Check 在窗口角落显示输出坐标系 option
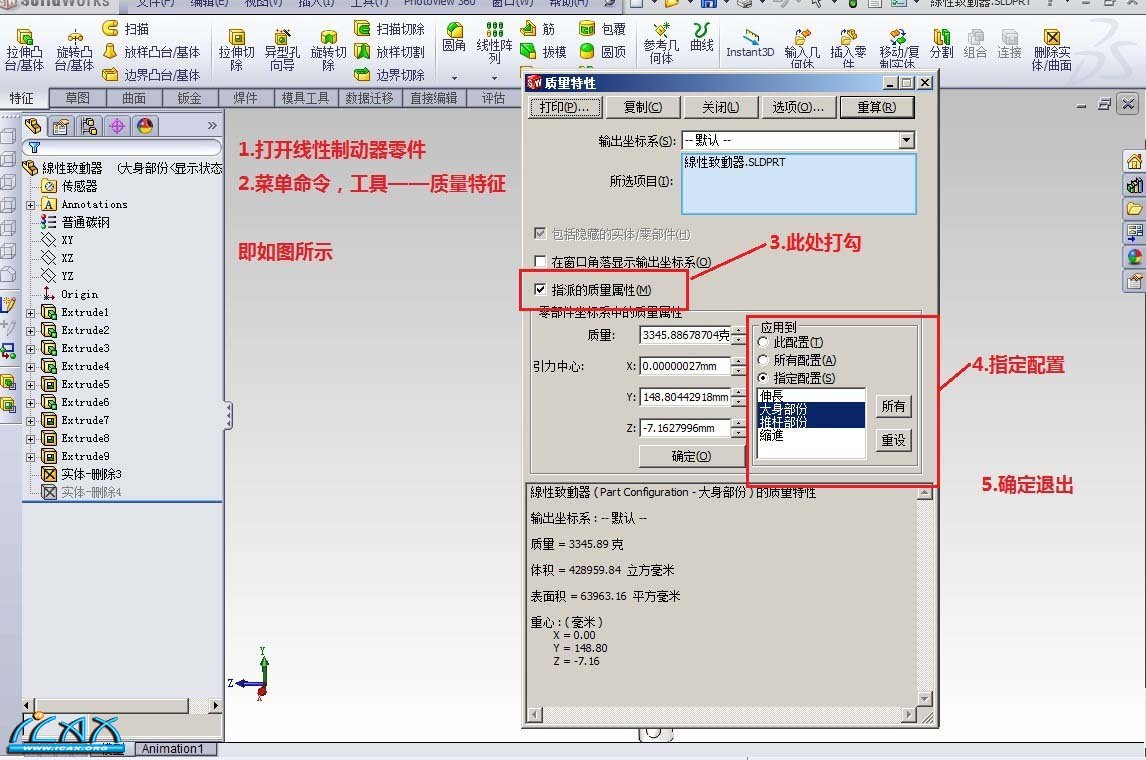This screenshot has height=760, width=1146. (540, 262)
